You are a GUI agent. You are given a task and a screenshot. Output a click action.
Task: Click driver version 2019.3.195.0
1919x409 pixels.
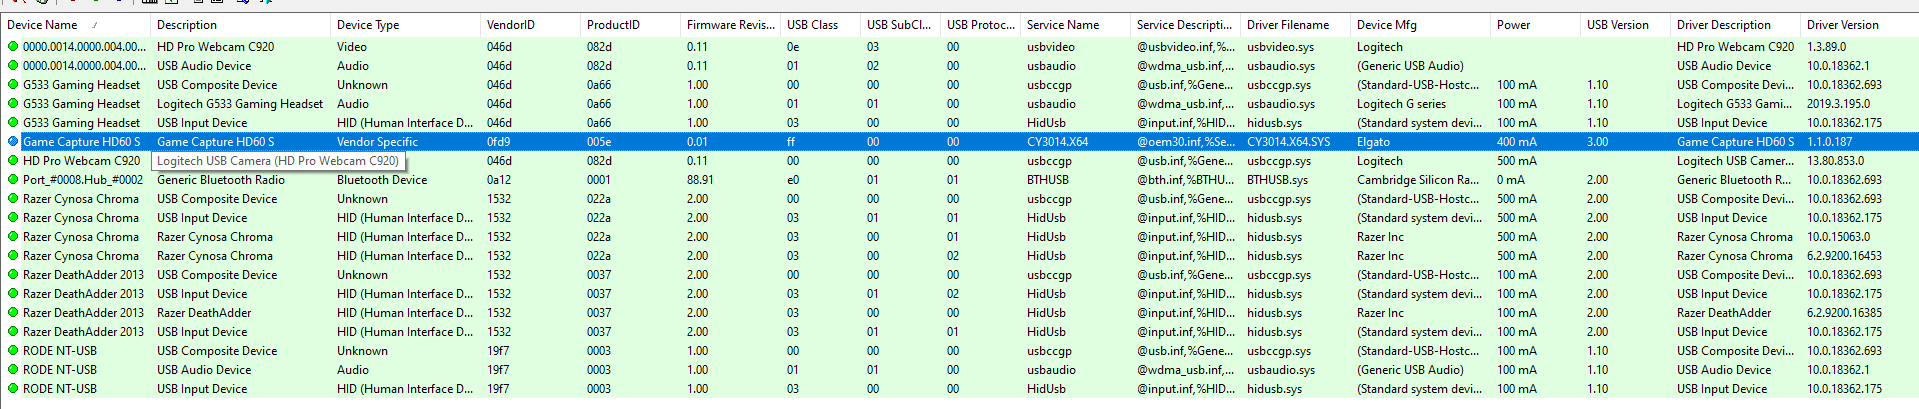click(x=1838, y=104)
